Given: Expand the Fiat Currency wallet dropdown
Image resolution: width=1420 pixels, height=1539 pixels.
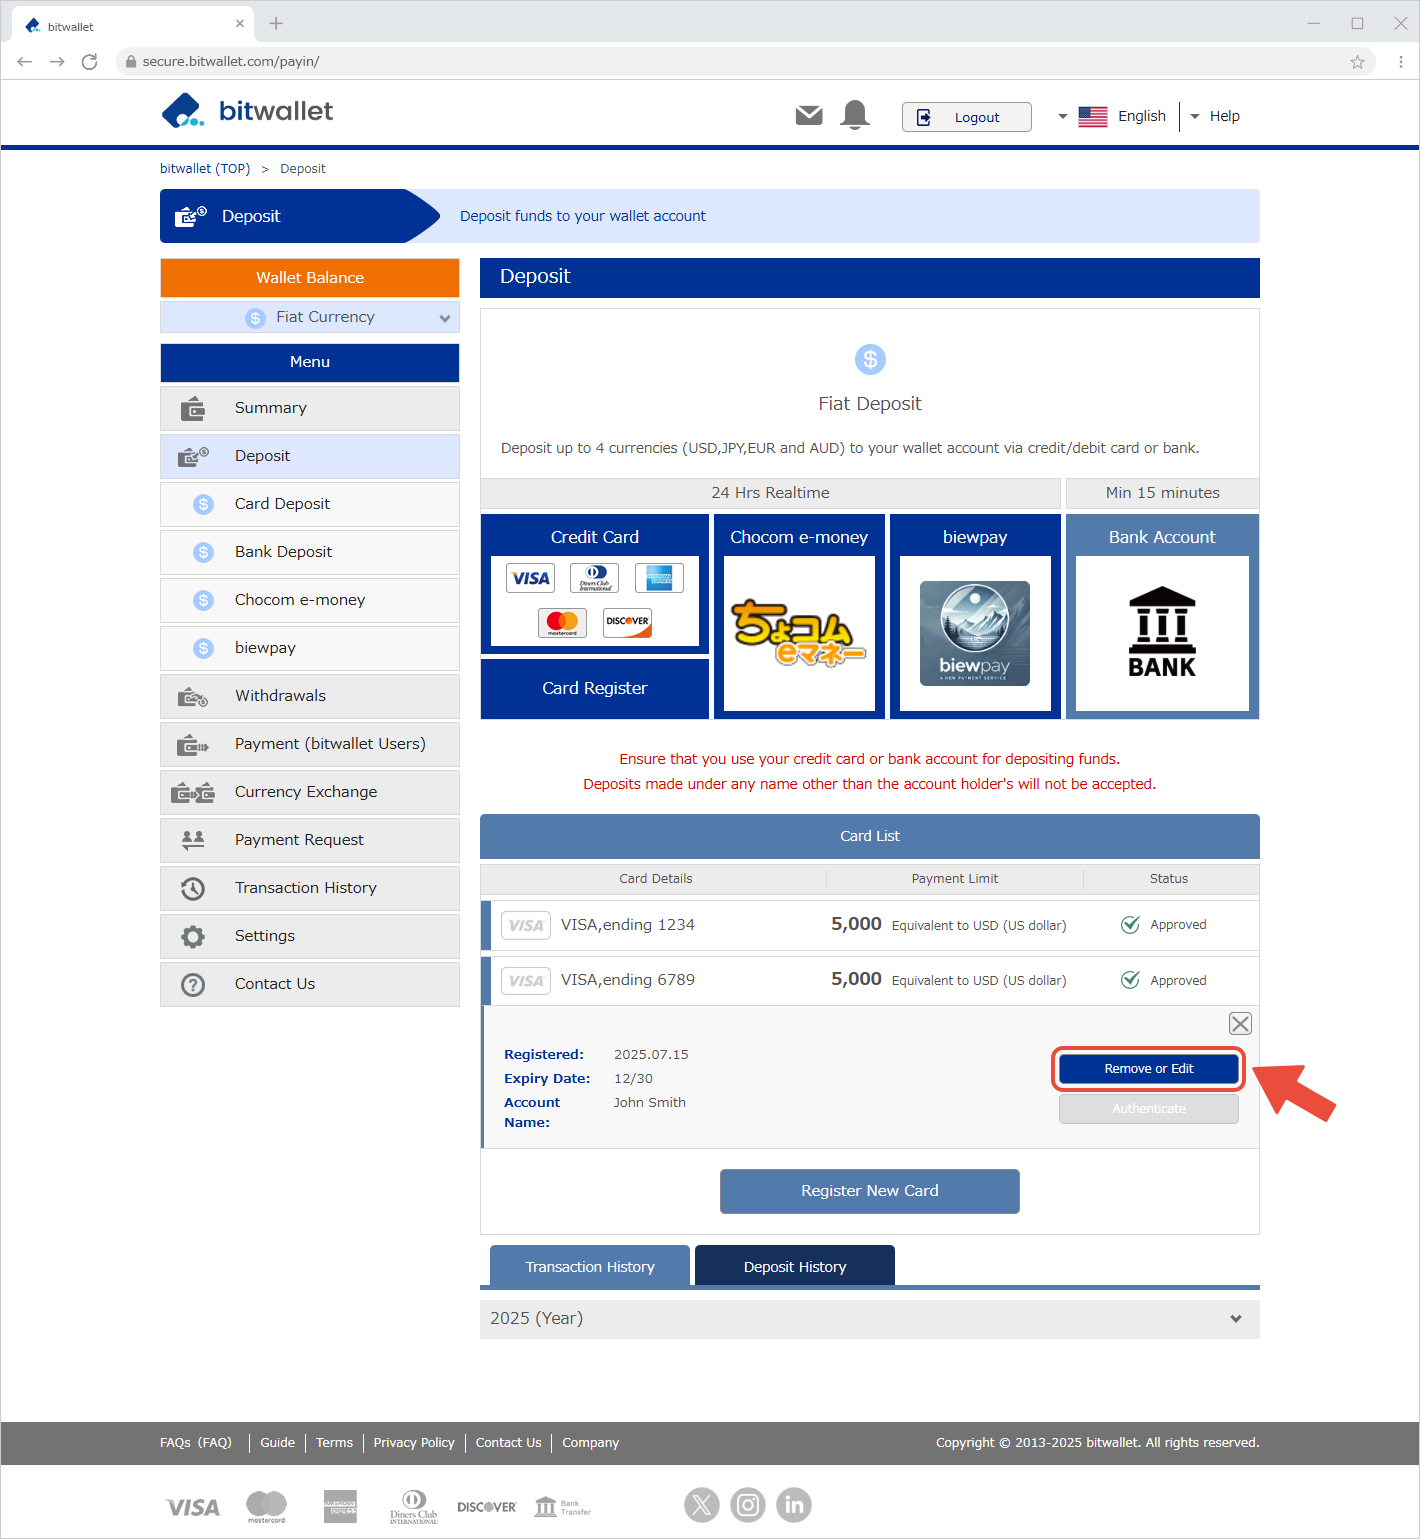Looking at the screenshot, I should (x=310, y=317).
